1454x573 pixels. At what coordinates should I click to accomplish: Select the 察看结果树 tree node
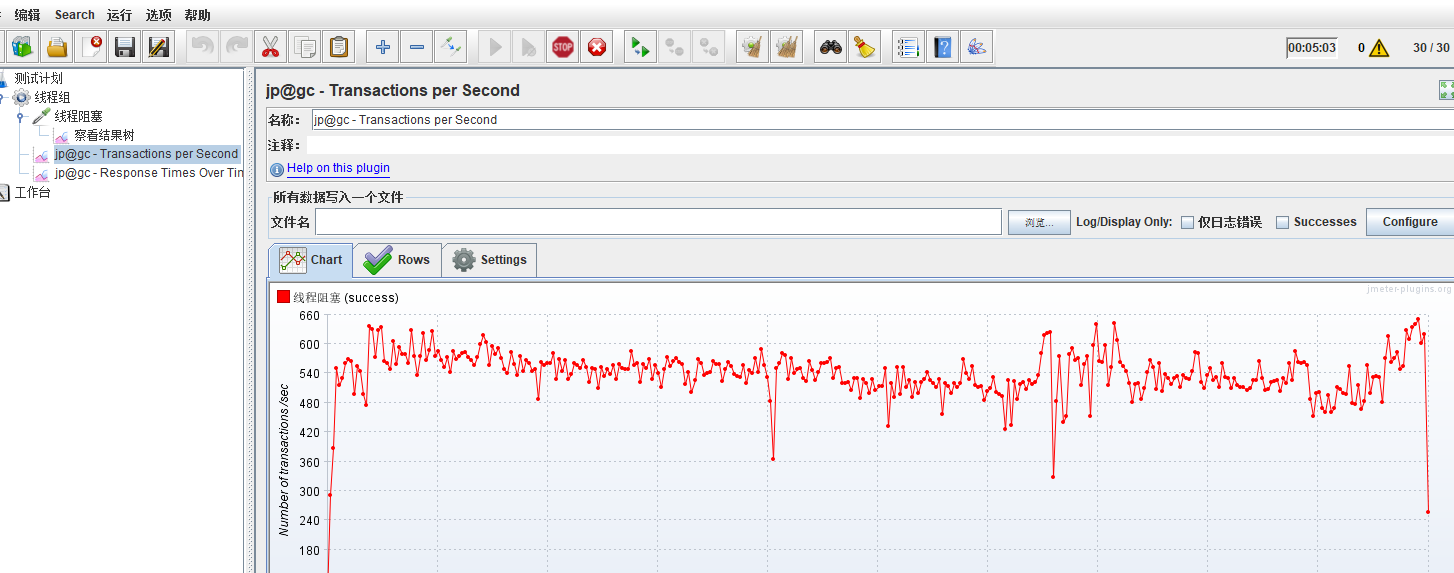(104, 135)
